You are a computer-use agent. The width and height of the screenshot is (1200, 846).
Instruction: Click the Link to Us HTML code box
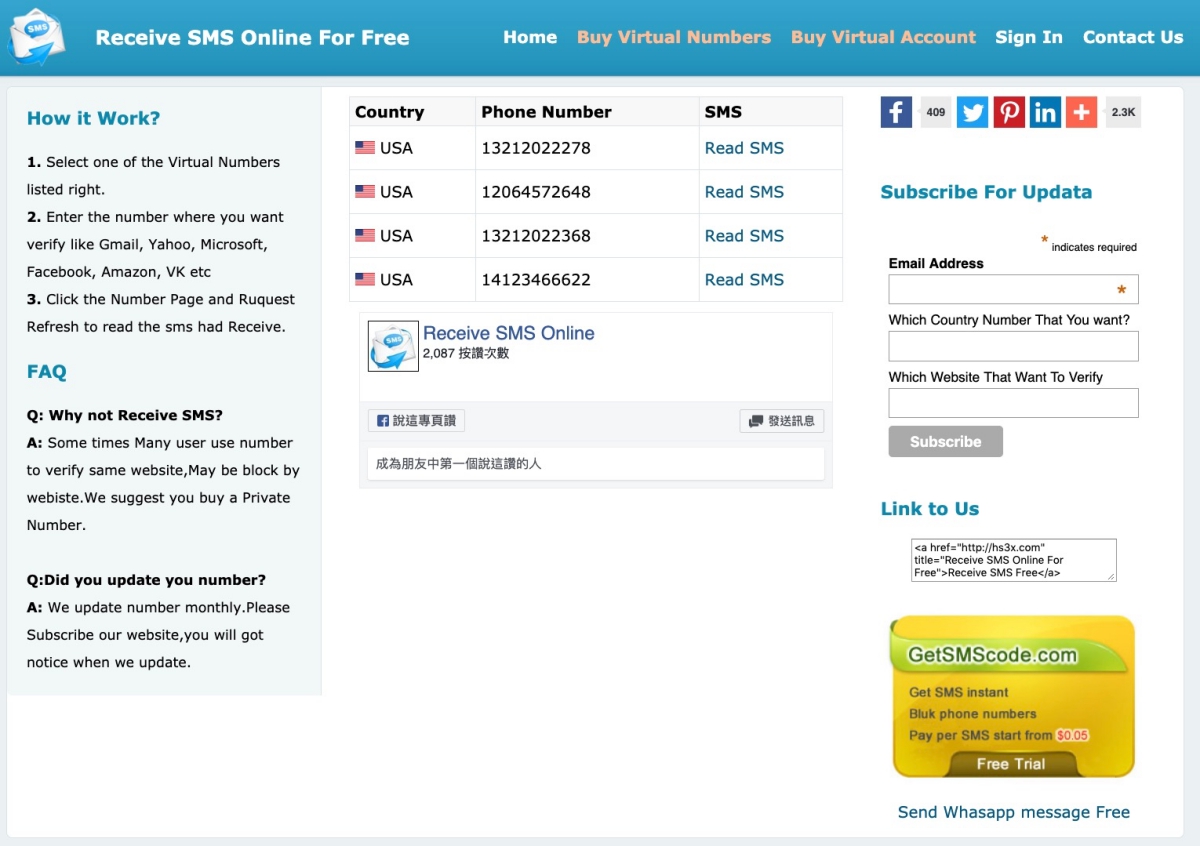click(1013, 560)
